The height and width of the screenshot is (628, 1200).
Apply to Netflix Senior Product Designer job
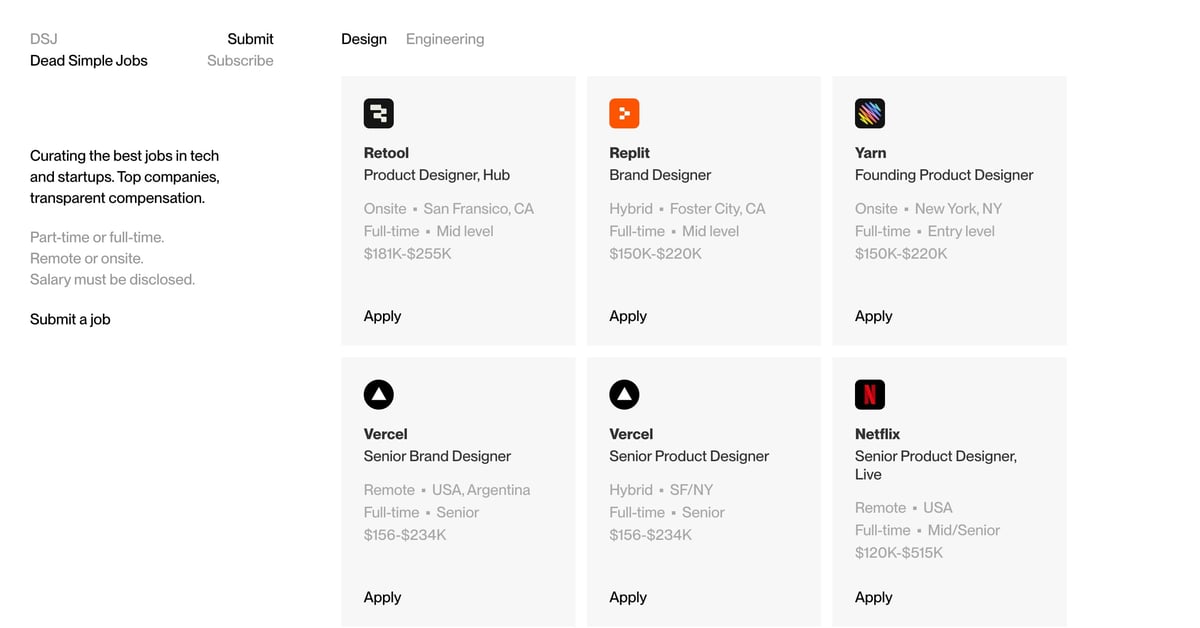click(873, 597)
